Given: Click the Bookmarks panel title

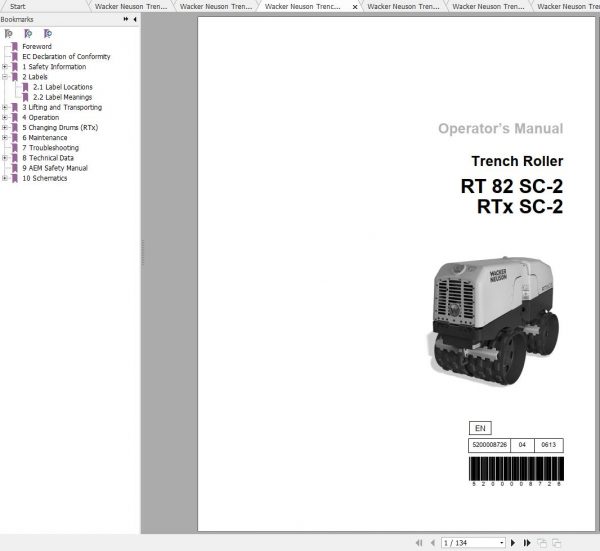Looking at the screenshot, I should [17, 19].
